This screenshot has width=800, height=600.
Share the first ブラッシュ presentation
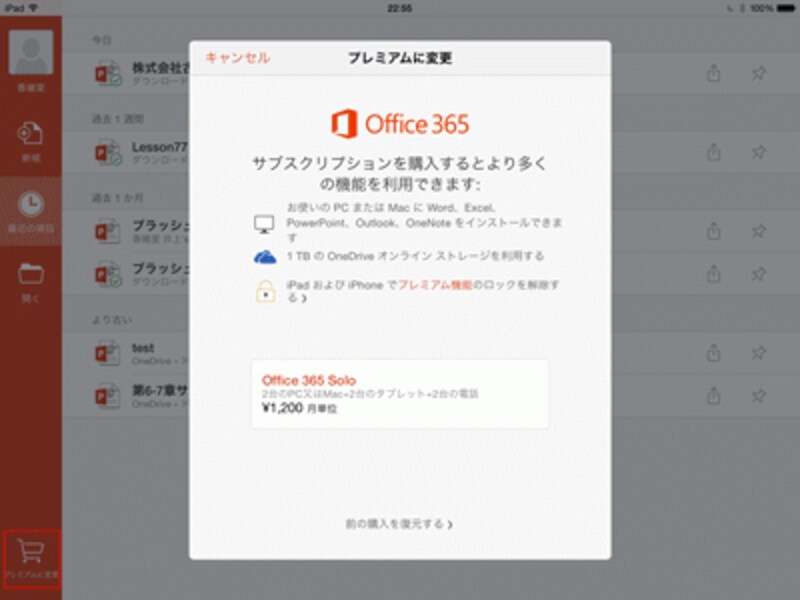coord(714,231)
